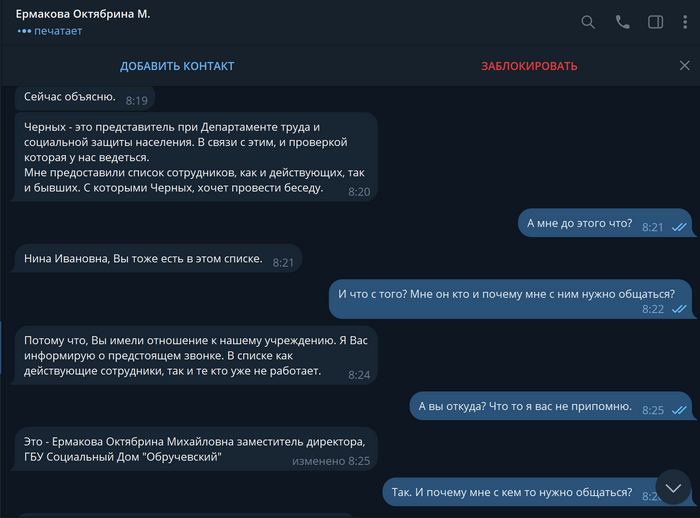Dismiss the add contact bar with X

click(x=684, y=66)
